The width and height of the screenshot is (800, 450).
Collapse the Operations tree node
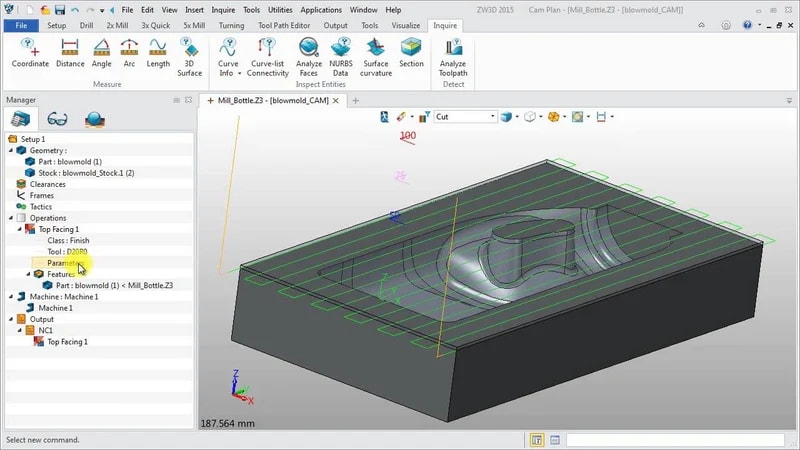pos(11,218)
